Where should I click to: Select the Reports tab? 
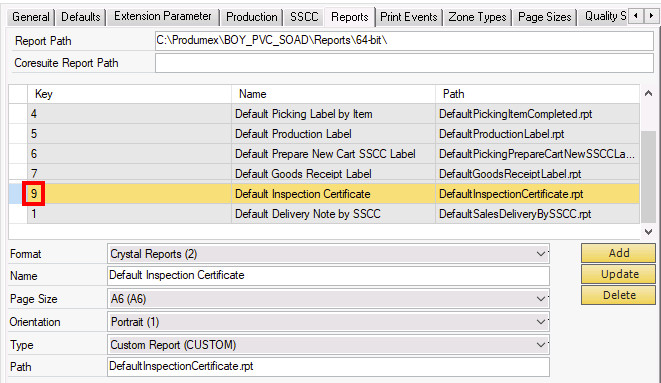[x=349, y=17]
